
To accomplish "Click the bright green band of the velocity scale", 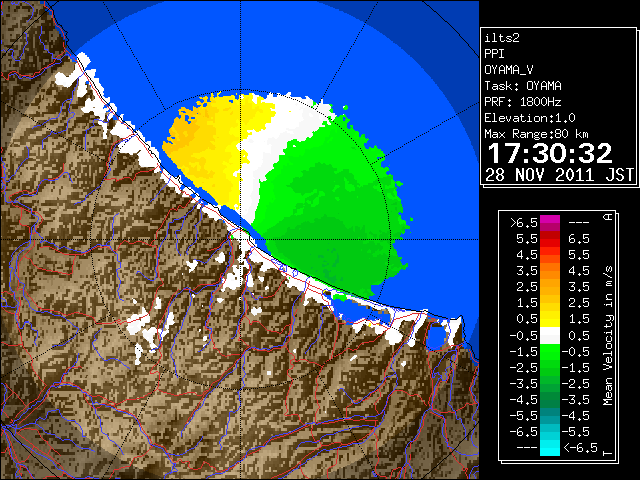I will 550,352.
